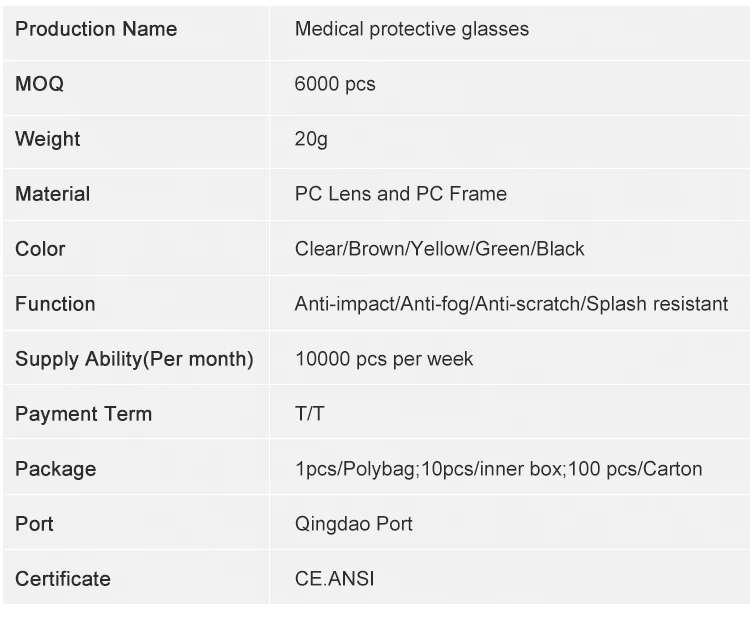Image resolution: width=750 pixels, height=619 pixels.
Task: Select the "1pcs/Polybag" packaging details text
Action: click(498, 469)
